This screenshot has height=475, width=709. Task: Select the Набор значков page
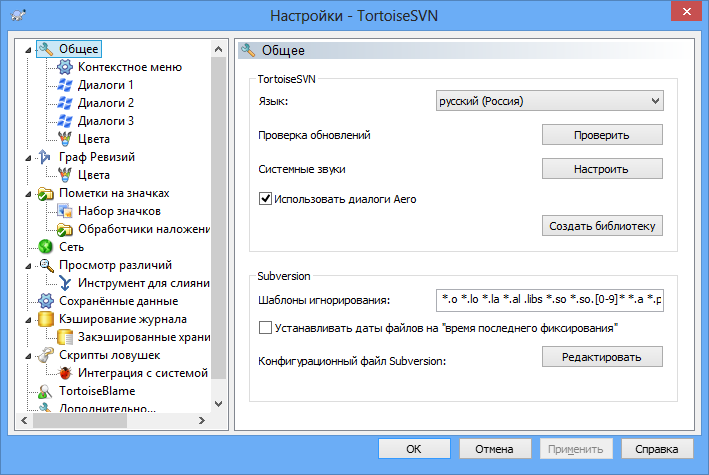click(x=119, y=211)
